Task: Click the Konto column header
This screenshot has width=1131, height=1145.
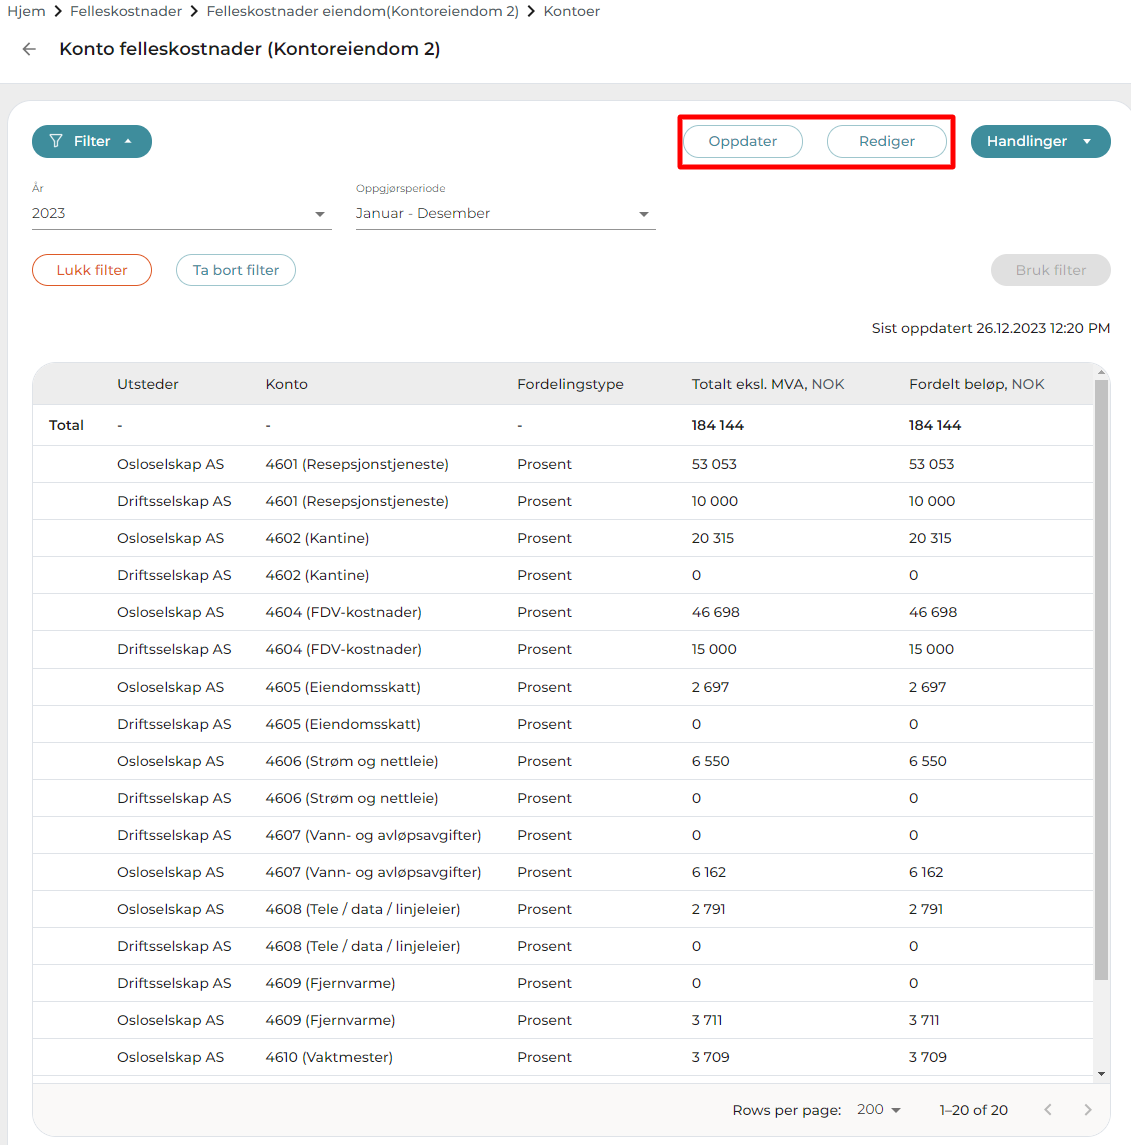Action: pyautogui.click(x=286, y=384)
